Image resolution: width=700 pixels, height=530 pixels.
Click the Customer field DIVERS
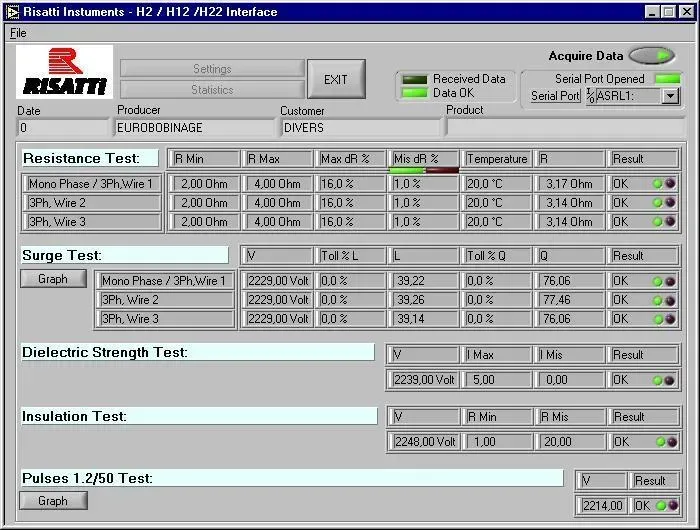click(x=360, y=128)
